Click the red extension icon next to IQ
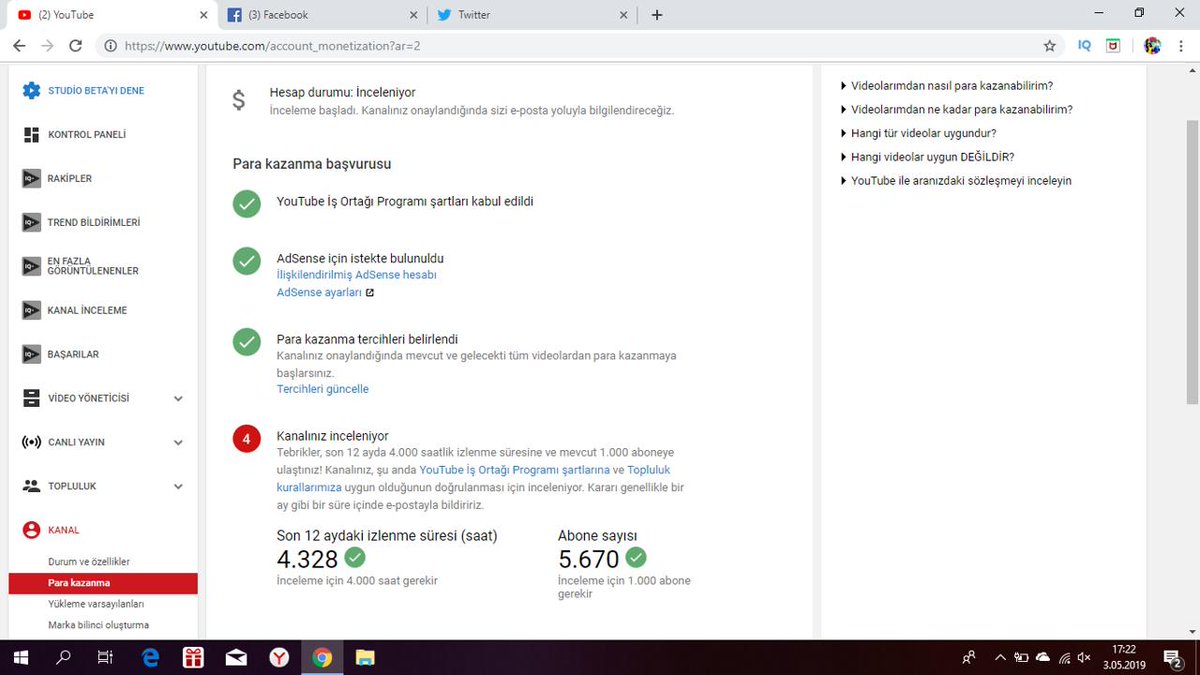Viewport: 1200px width, 675px height. 1113,46
